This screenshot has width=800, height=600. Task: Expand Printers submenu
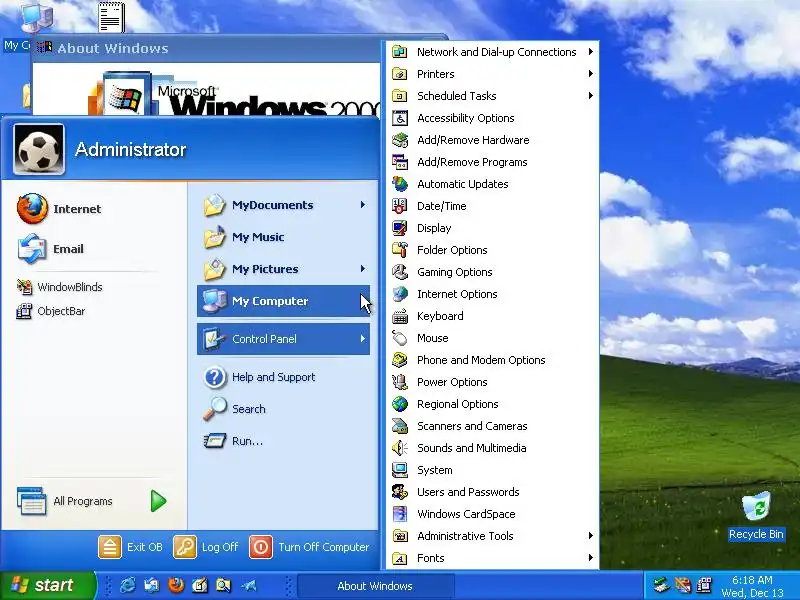492,74
